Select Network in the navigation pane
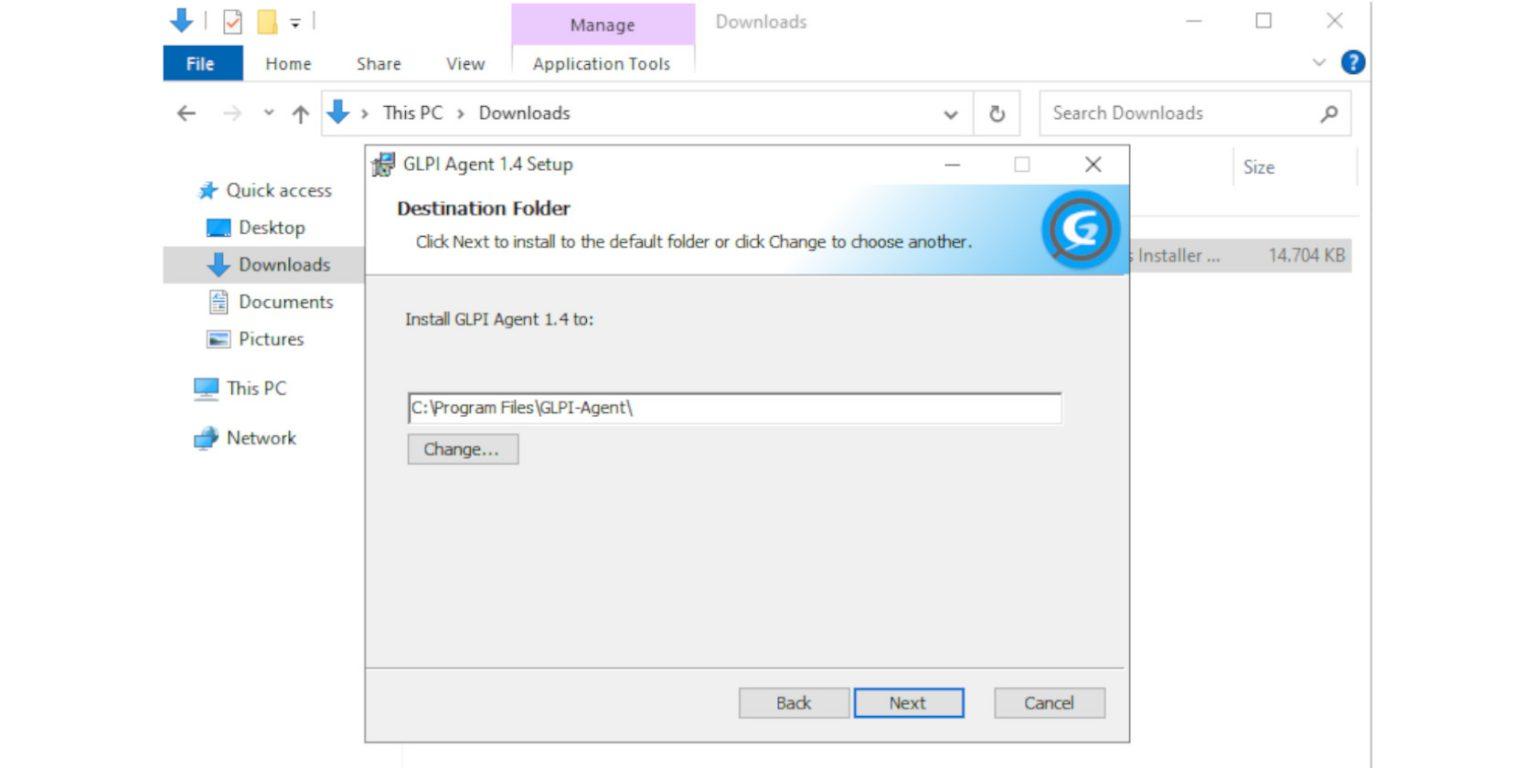The width and height of the screenshot is (1536, 768). click(x=262, y=438)
